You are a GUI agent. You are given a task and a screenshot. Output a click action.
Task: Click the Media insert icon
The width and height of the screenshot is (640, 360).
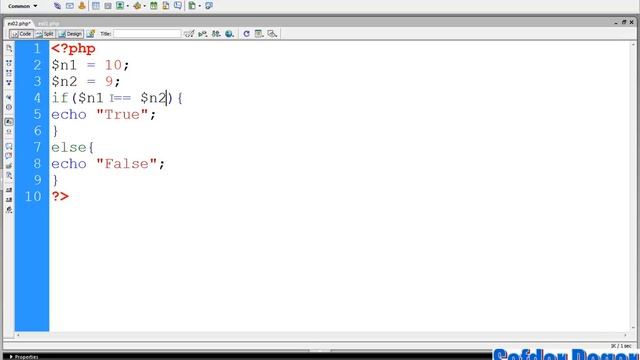[137, 6]
